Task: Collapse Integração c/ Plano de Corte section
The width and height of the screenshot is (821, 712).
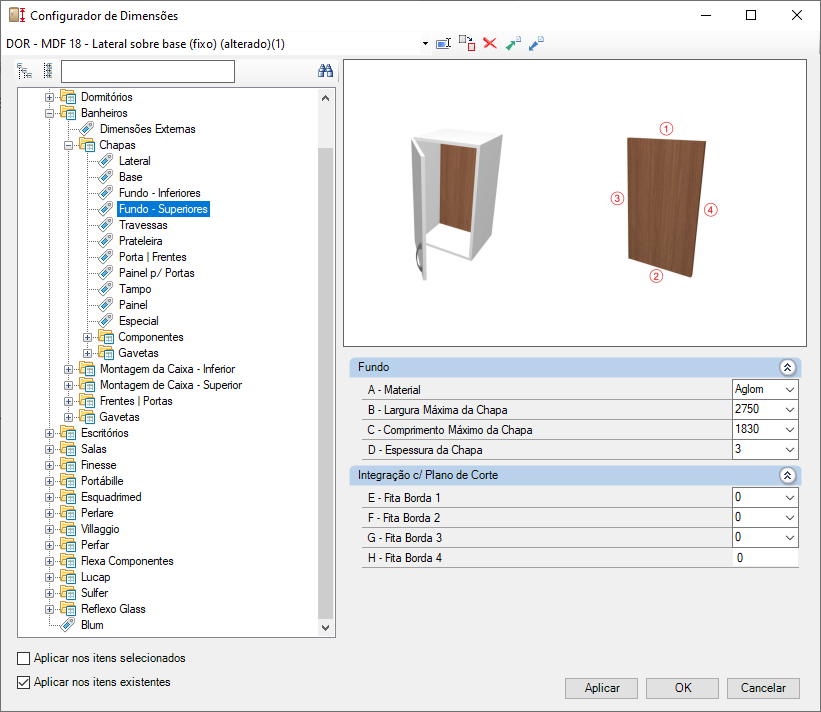Action: [x=787, y=475]
